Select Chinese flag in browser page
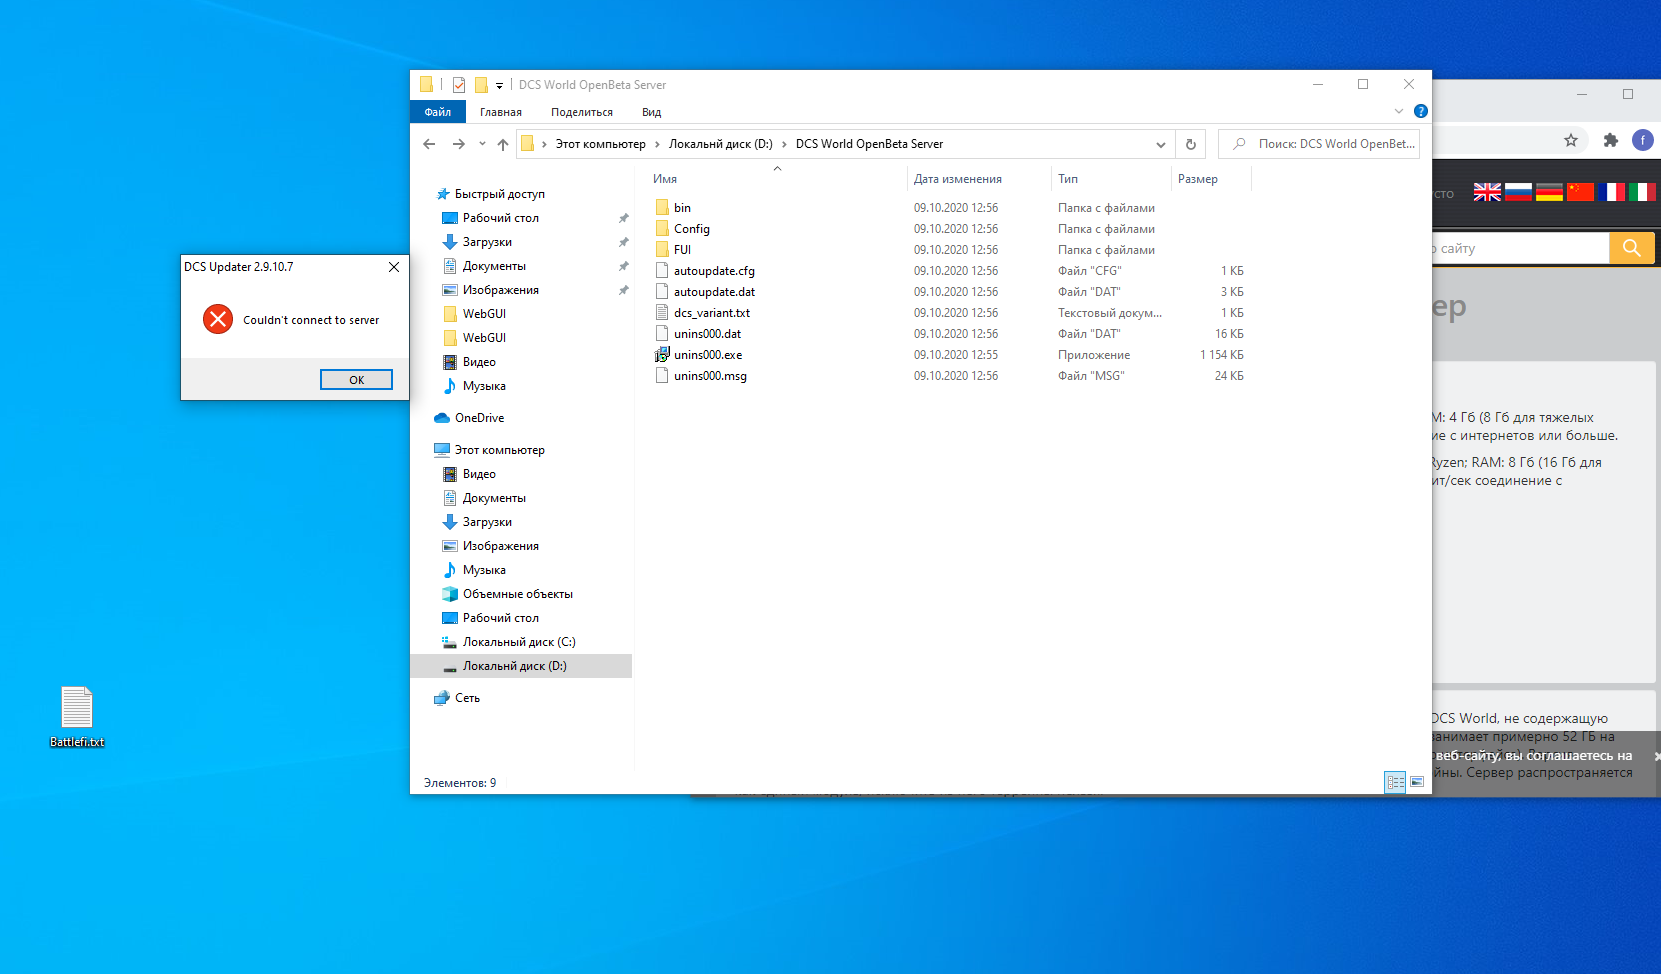1661x974 pixels. (x=1580, y=192)
